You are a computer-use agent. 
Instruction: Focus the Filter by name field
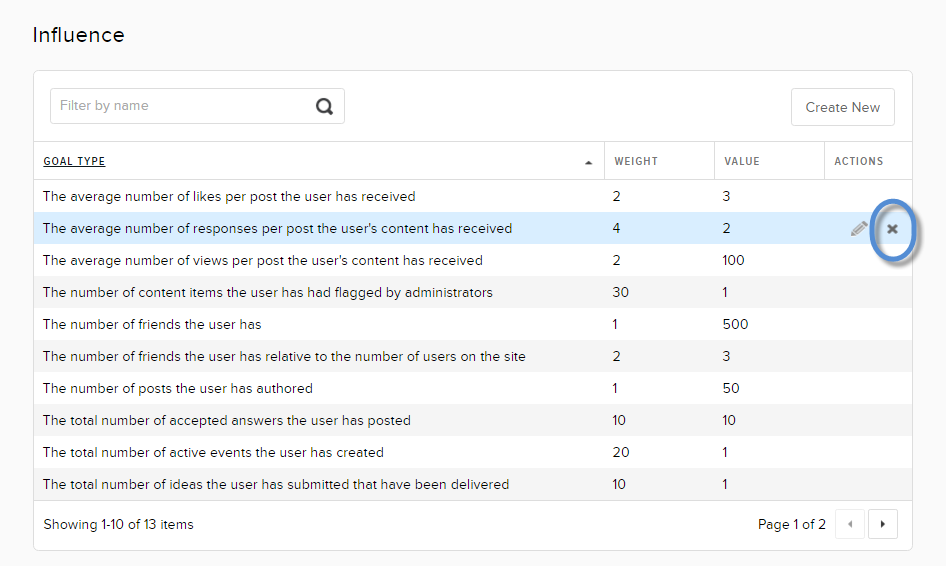point(180,106)
